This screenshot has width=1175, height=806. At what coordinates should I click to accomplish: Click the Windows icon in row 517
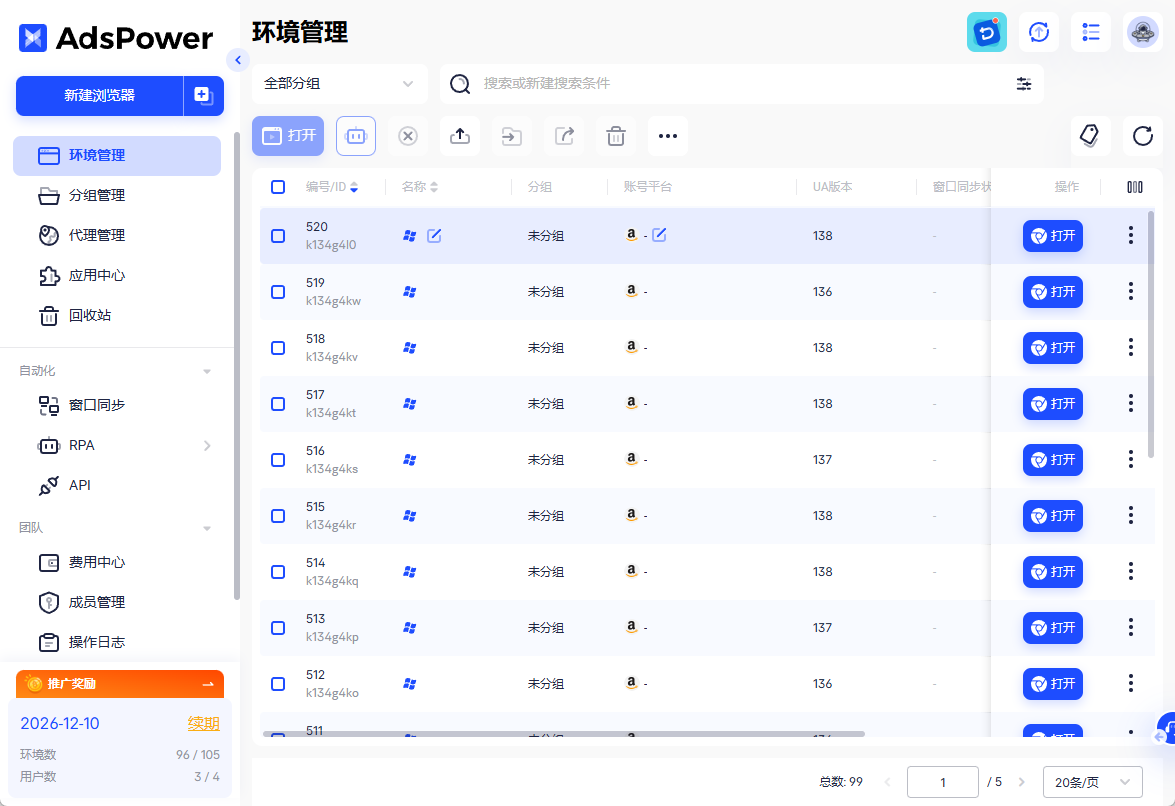(409, 404)
